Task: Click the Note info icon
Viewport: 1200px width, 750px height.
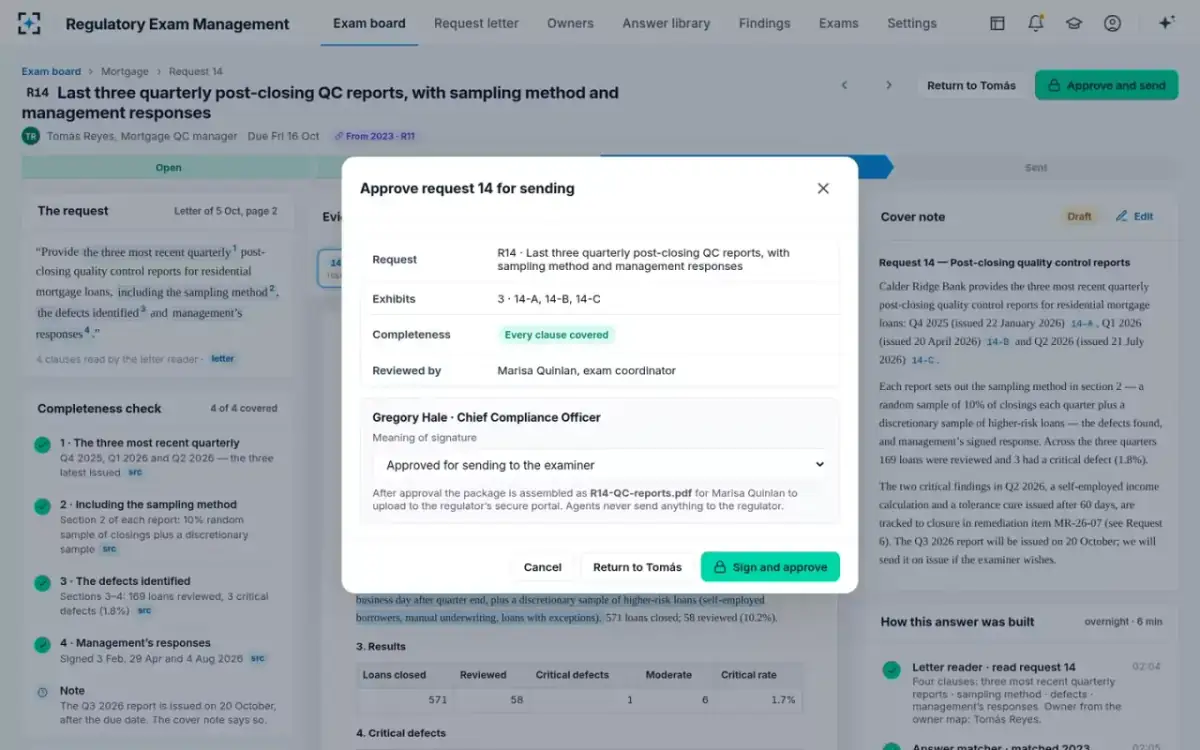Action: [42, 692]
